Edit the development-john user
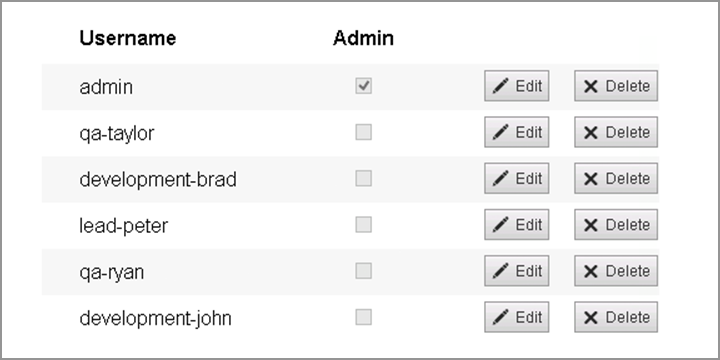 tap(517, 317)
